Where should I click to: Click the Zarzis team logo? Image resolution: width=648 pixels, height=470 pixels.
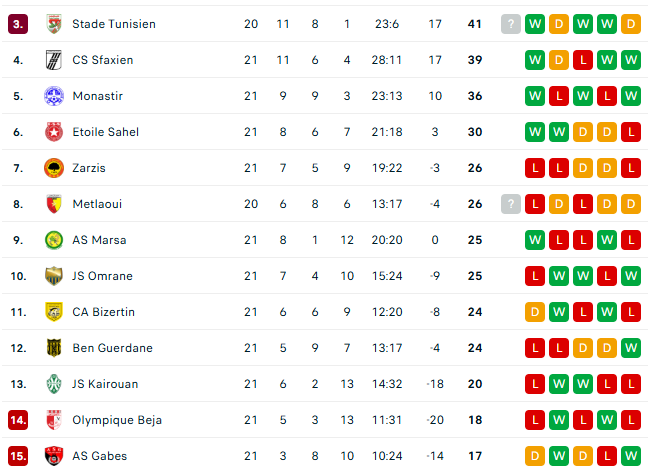(54, 168)
